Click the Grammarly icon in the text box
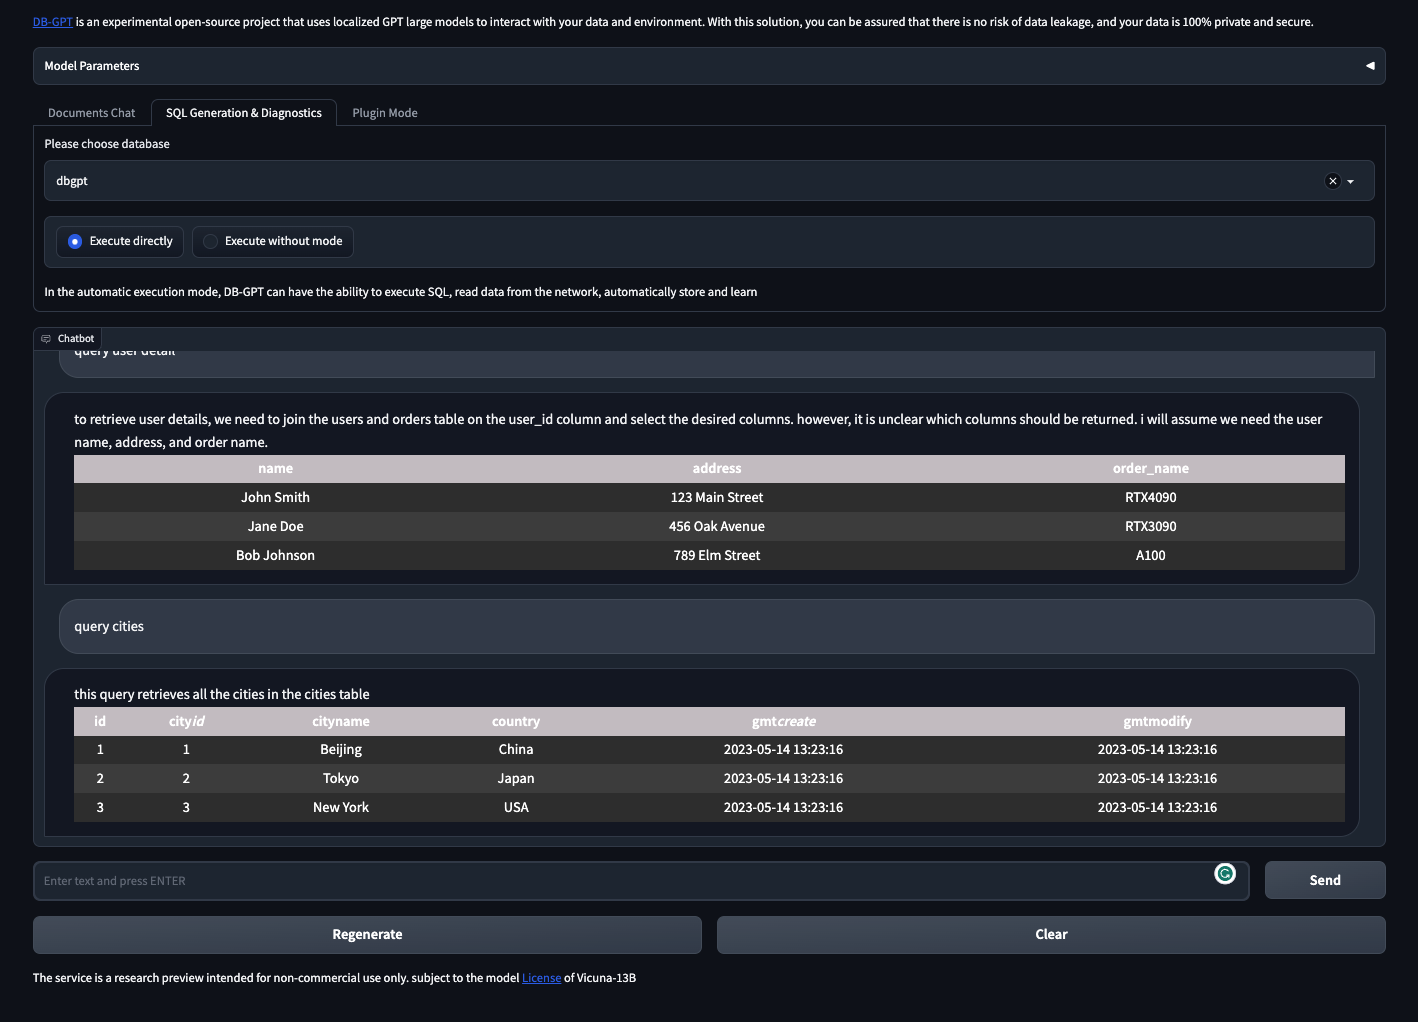This screenshot has height=1022, width=1418. [x=1224, y=874]
